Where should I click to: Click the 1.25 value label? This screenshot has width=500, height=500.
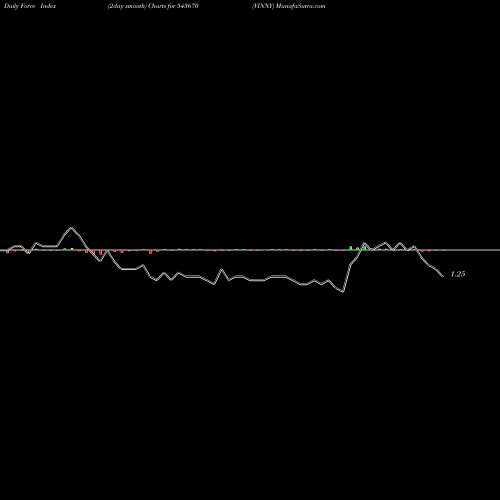(458, 274)
